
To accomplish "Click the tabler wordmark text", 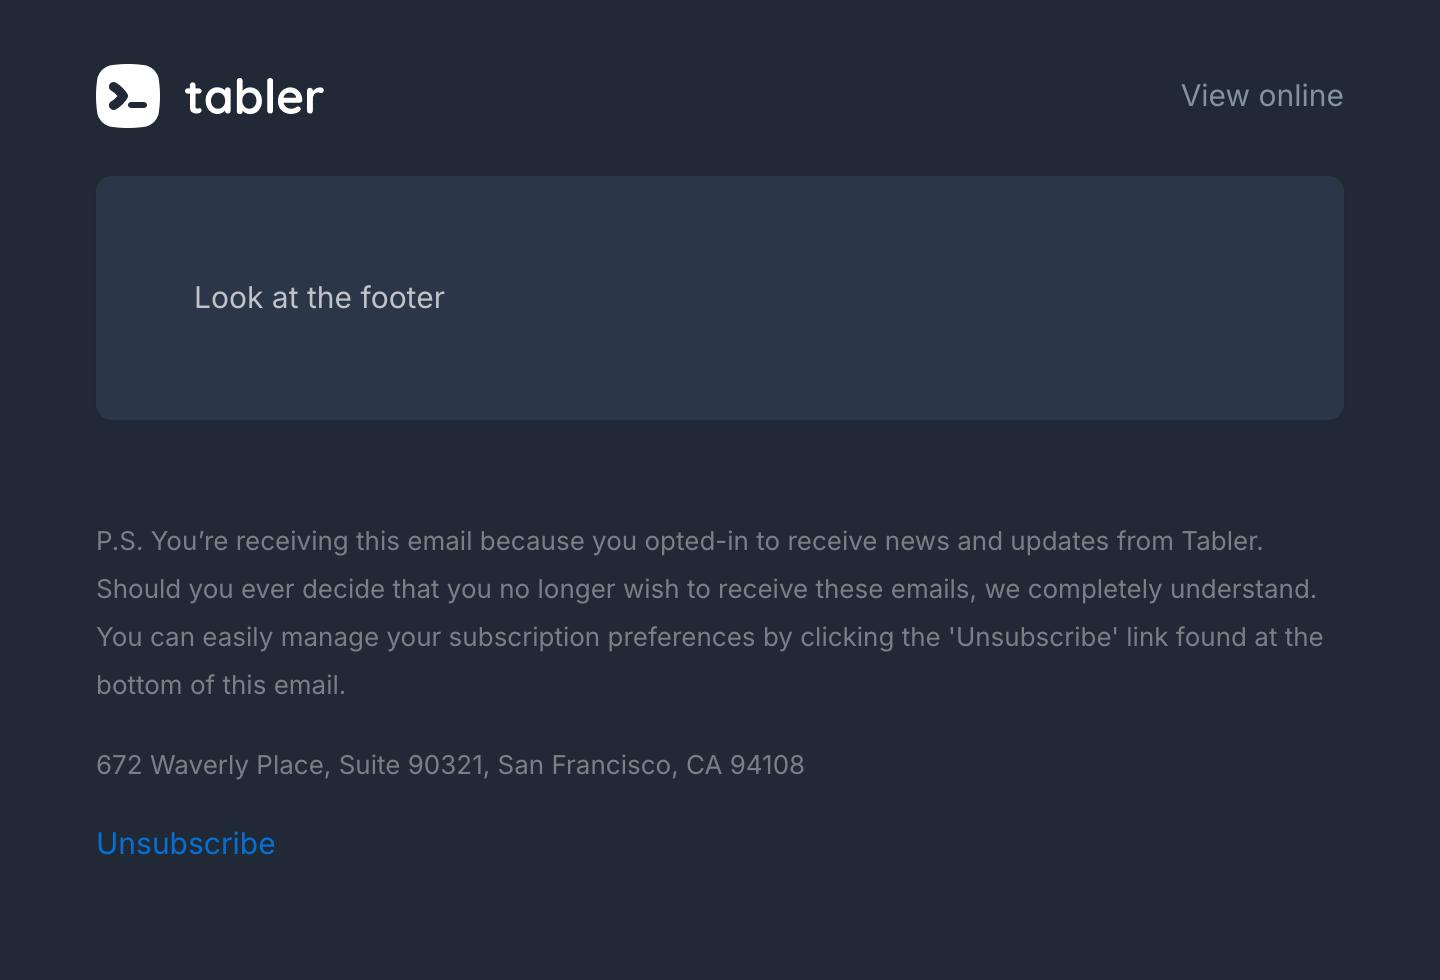I will pyautogui.click(x=254, y=97).
